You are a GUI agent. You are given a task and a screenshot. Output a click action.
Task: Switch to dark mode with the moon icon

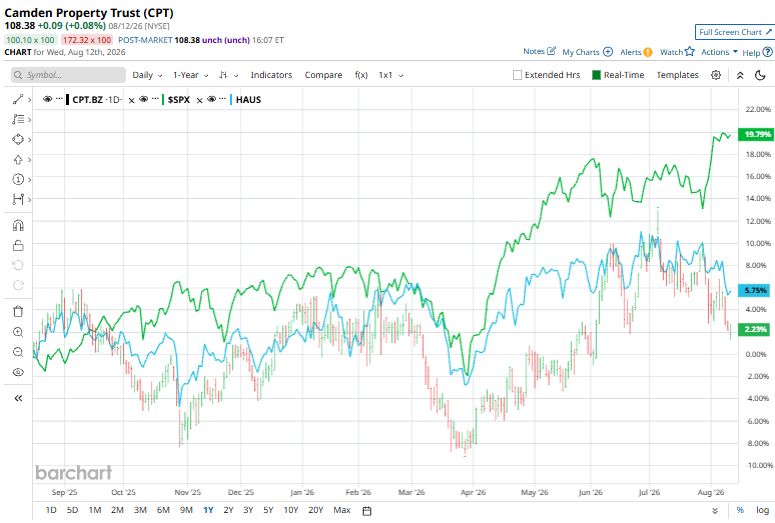click(x=760, y=75)
